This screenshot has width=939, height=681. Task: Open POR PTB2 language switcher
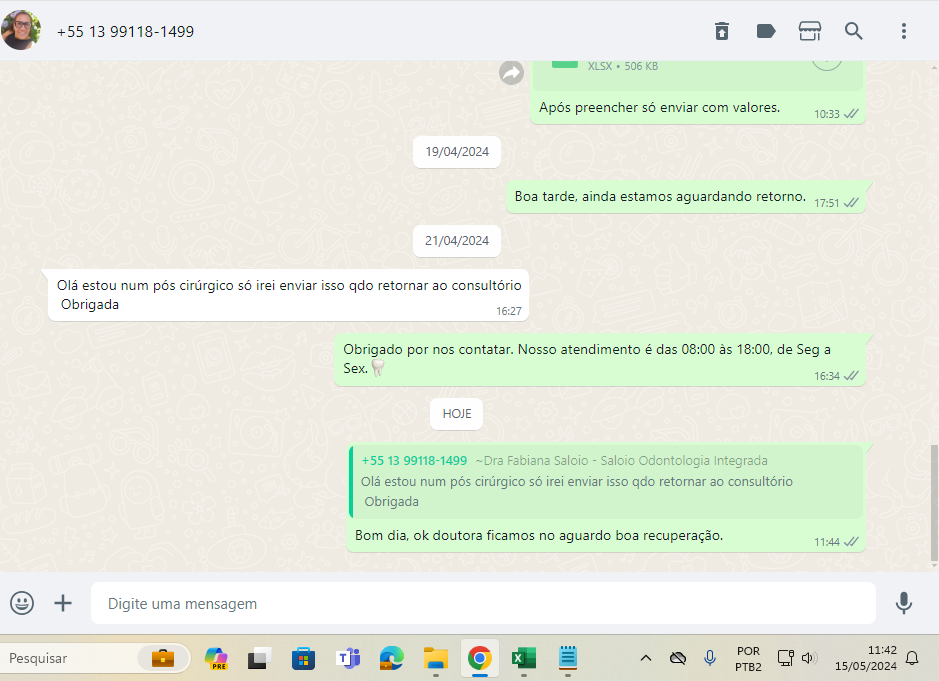tap(748, 658)
